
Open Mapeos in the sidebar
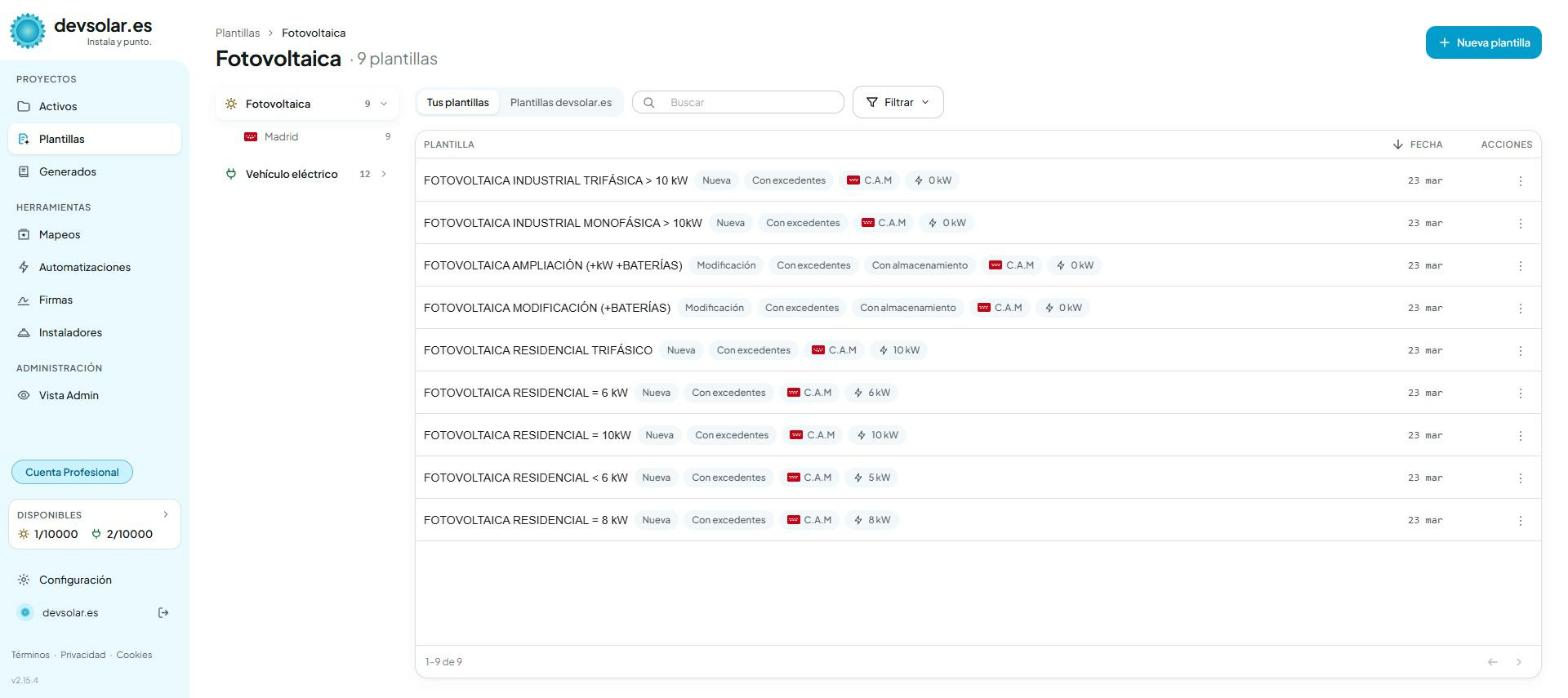[95, 235]
